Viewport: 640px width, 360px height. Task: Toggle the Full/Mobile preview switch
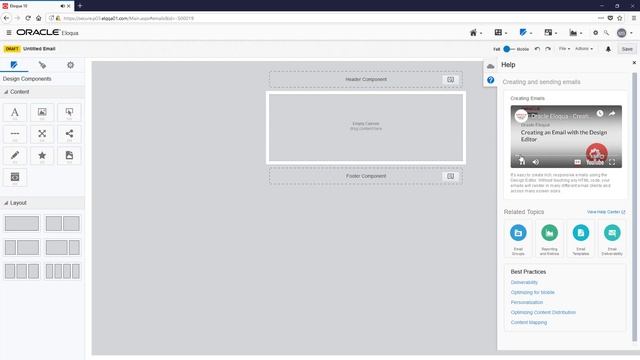click(x=509, y=49)
